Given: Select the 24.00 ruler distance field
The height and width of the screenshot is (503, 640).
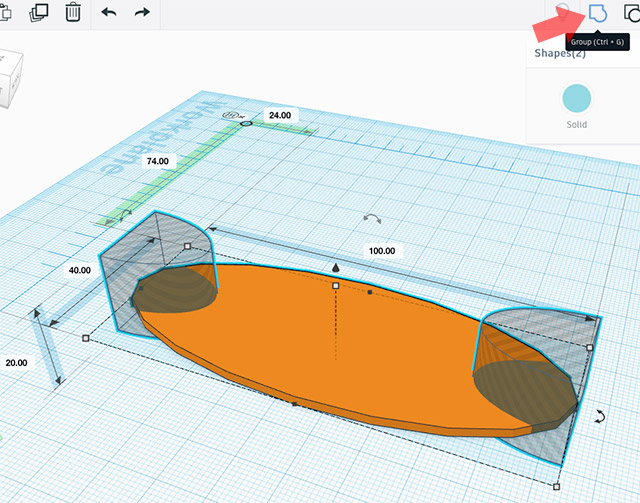Looking at the screenshot, I should (x=280, y=116).
